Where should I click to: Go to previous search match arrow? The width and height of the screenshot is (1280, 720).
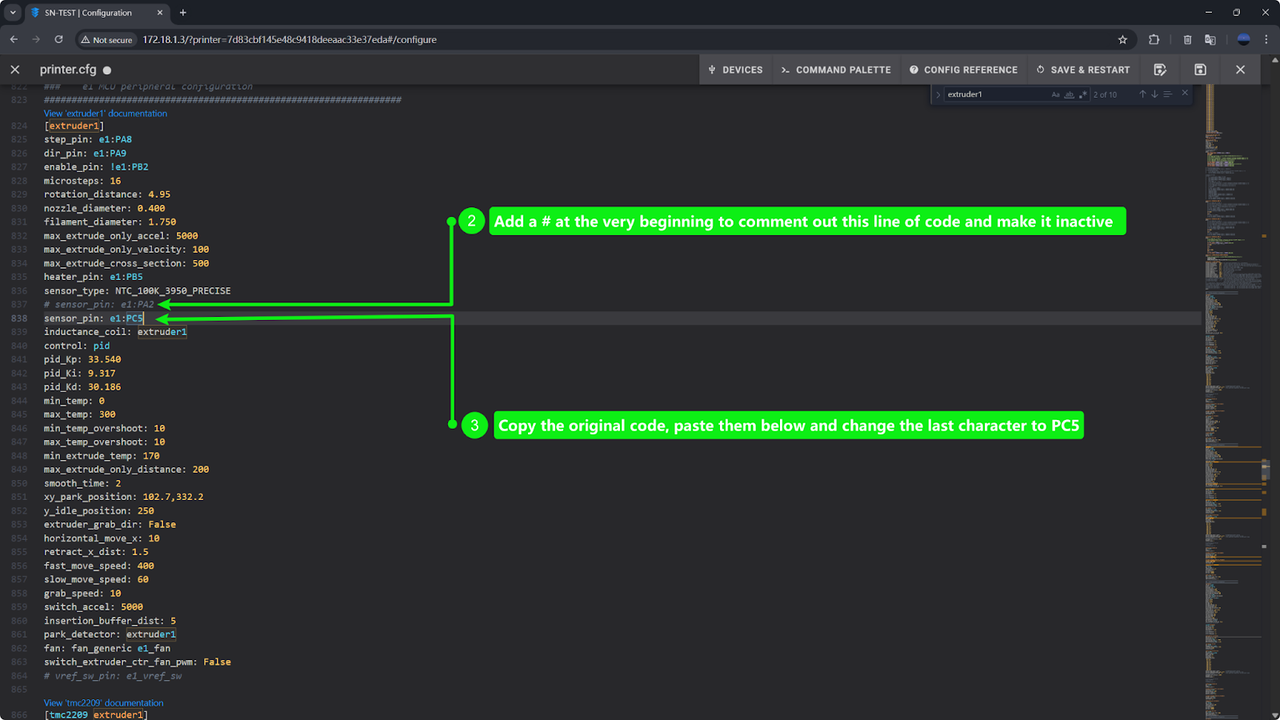[x=1142, y=94]
